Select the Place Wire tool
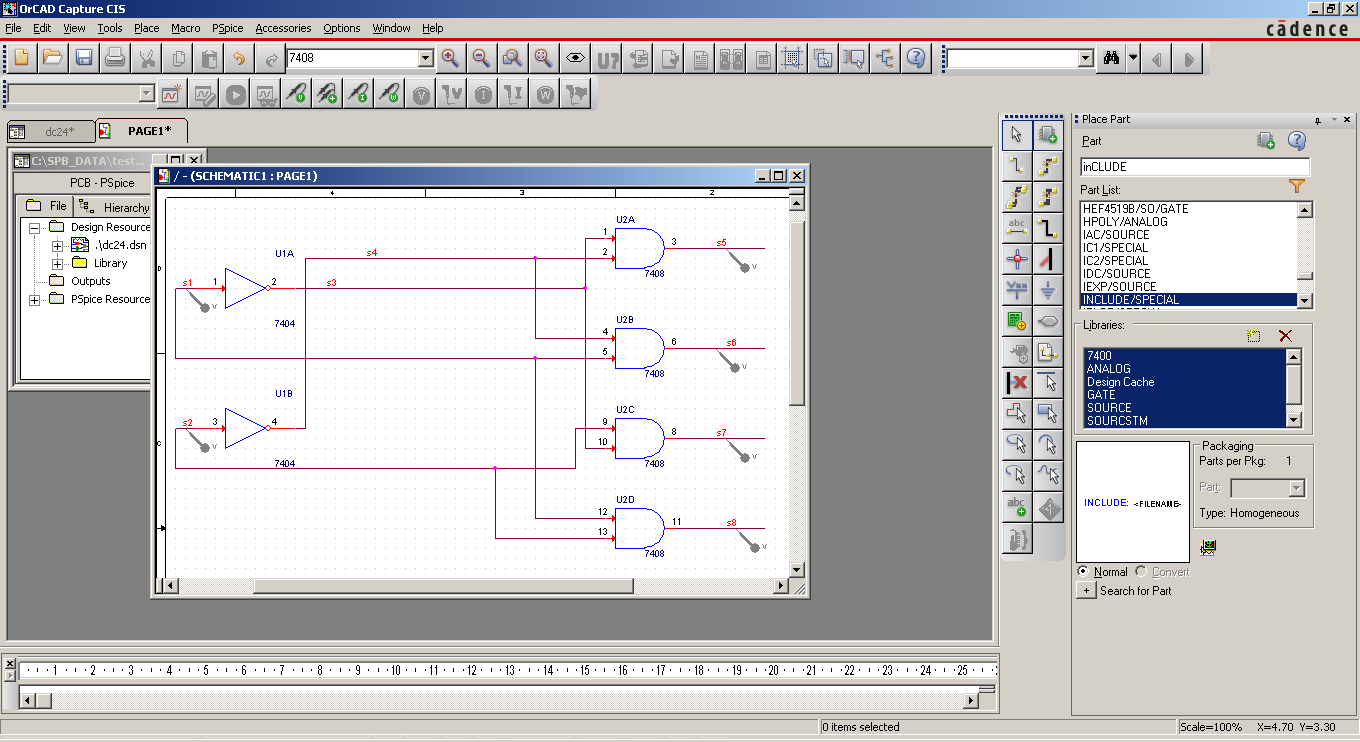The image size is (1360, 742). click(x=1017, y=165)
